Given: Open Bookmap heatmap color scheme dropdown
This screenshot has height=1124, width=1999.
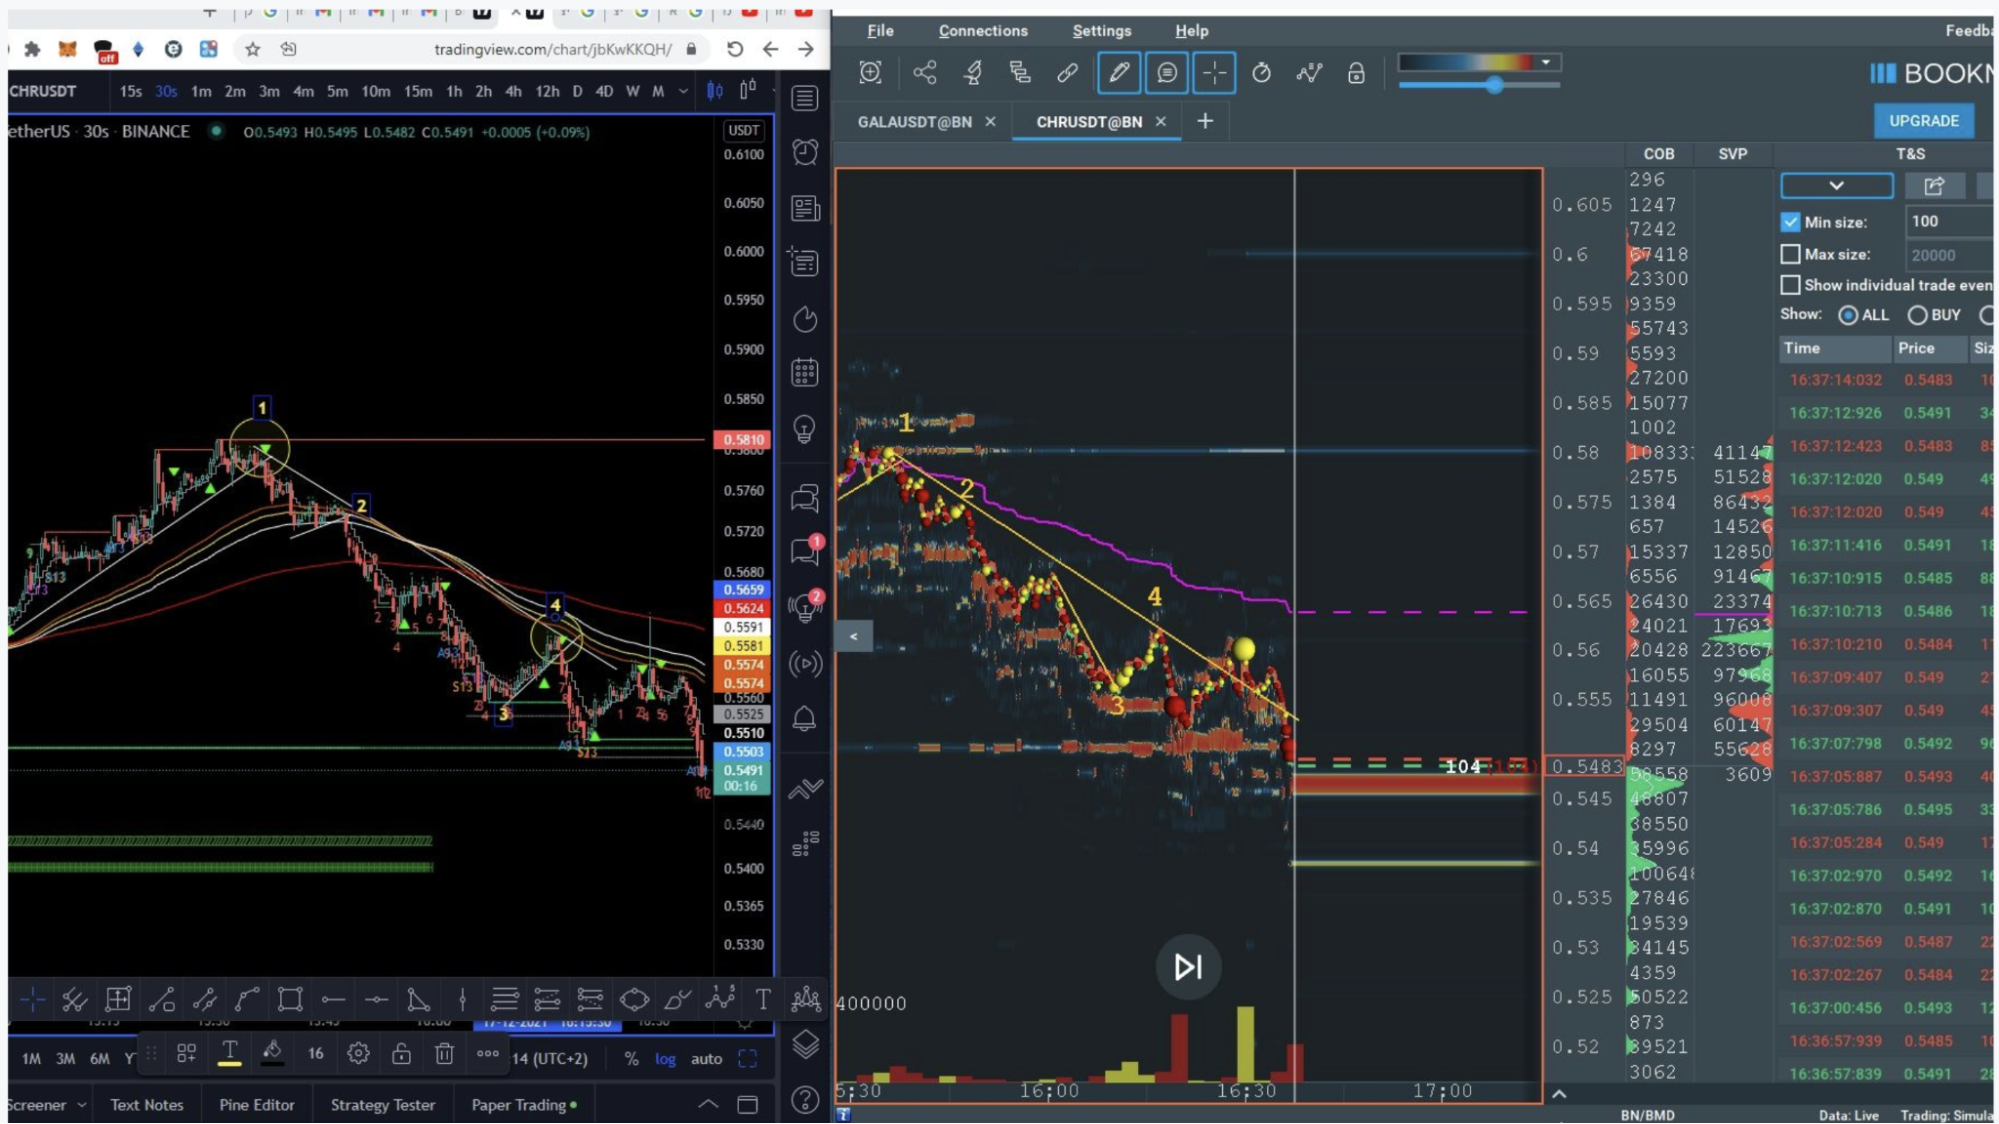Looking at the screenshot, I should point(1546,63).
